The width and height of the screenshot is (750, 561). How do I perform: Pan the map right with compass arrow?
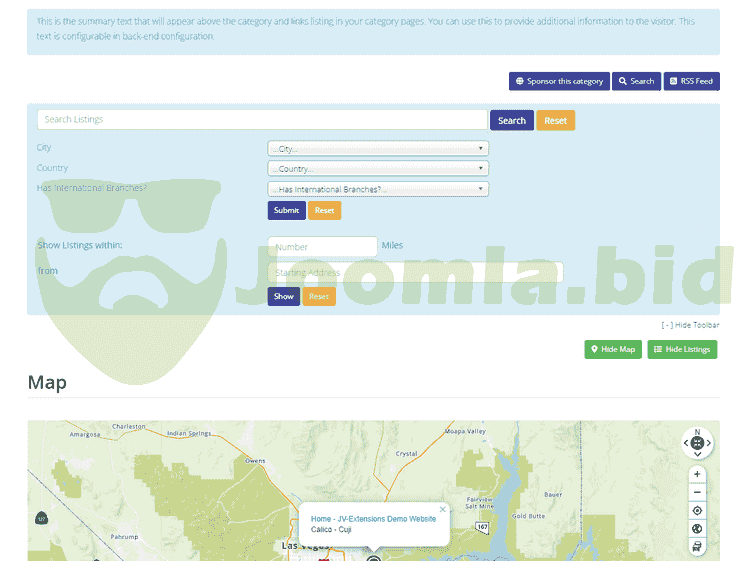[710, 442]
